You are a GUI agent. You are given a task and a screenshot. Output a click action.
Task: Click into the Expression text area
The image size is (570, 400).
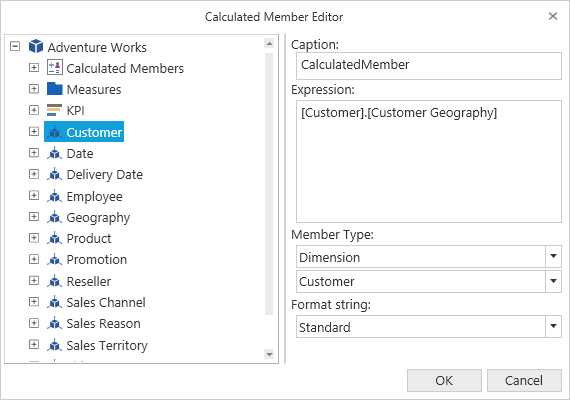tap(429, 161)
